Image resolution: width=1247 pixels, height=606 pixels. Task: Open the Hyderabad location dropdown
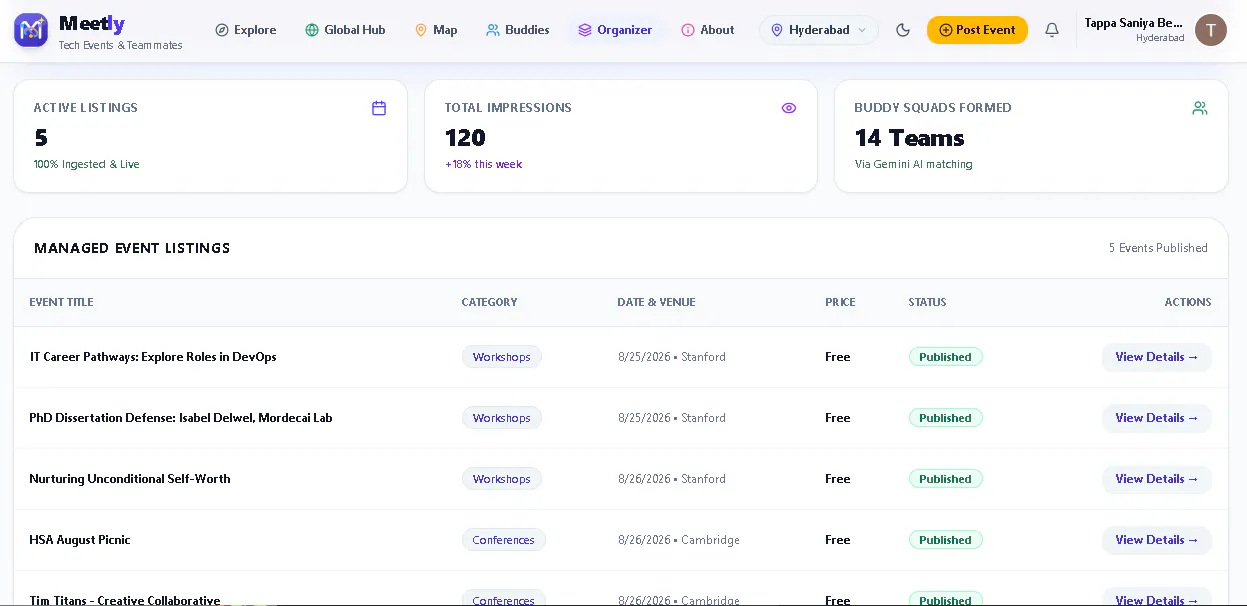coord(819,30)
